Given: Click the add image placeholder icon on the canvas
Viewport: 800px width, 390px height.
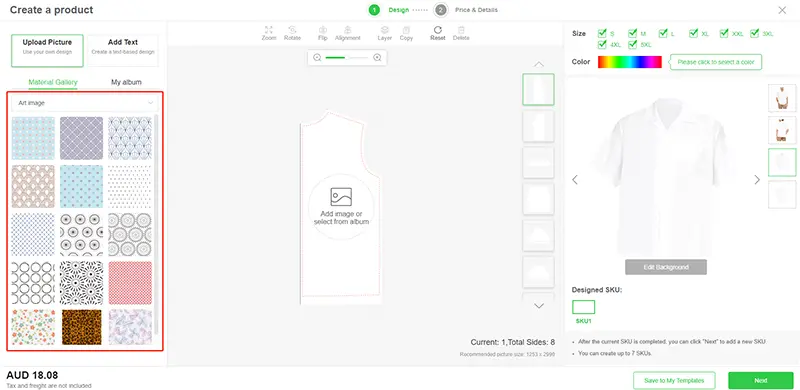Looking at the screenshot, I should (341, 197).
